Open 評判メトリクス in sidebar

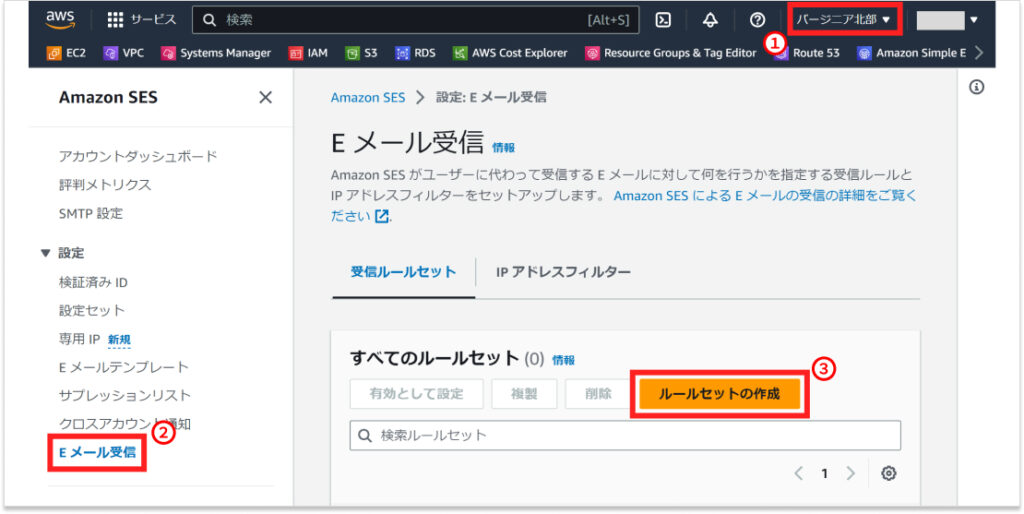pyautogui.click(x=104, y=185)
